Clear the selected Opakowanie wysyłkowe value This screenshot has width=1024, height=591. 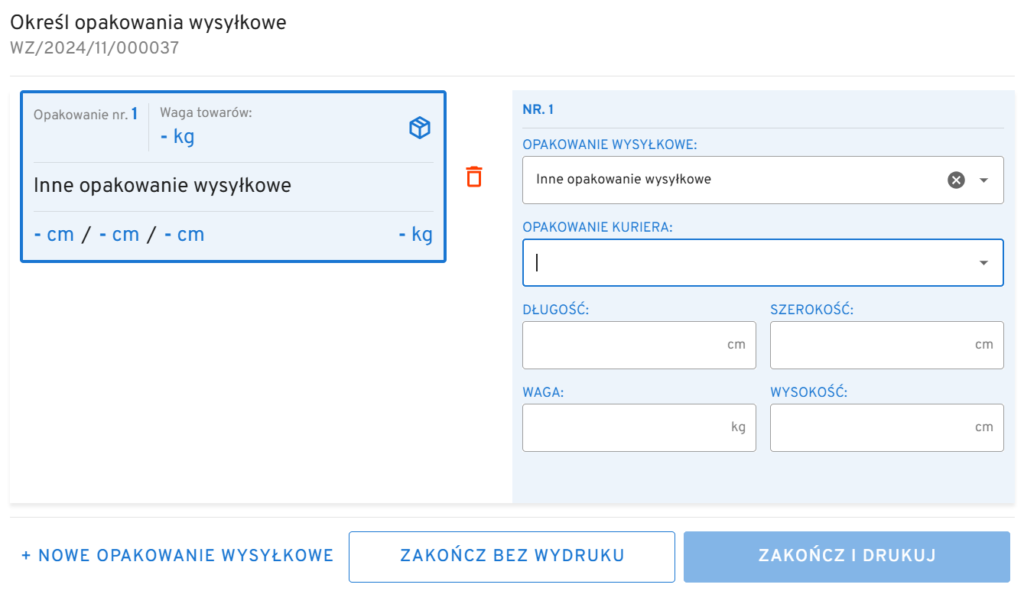(956, 180)
